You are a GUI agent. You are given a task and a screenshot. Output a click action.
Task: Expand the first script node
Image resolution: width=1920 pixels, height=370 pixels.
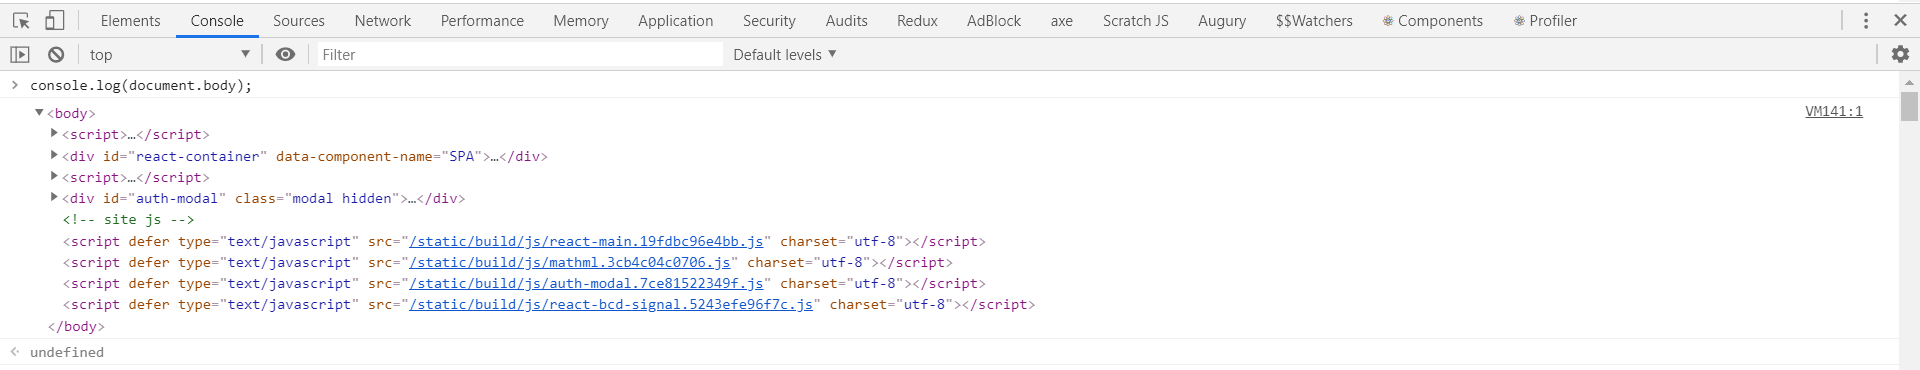[54, 133]
